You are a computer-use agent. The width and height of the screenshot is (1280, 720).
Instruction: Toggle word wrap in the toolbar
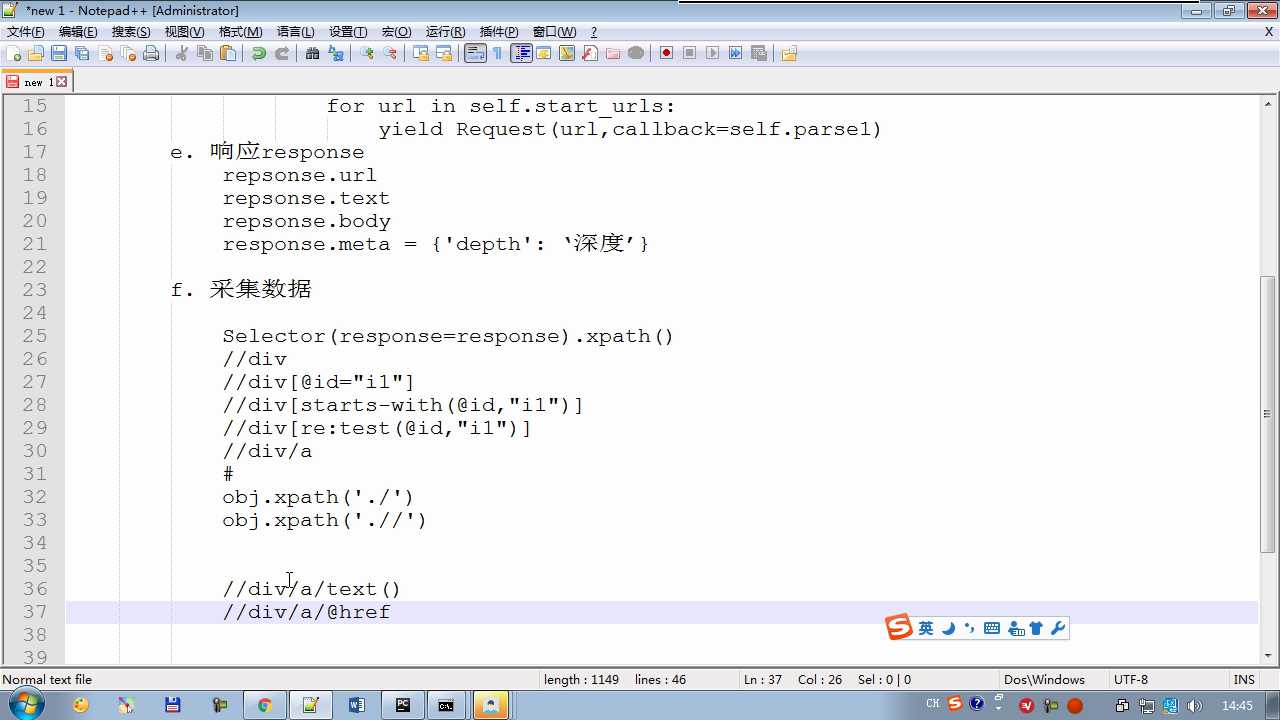pyautogui.click(x=475, y=54)
